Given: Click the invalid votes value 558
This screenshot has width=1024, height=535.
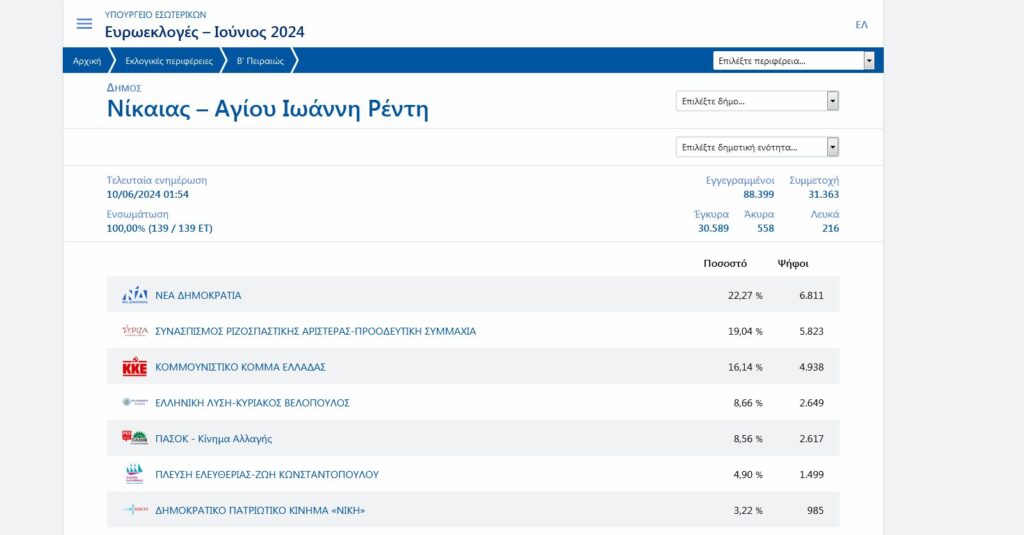Looking at the screenshot, I should coord(765,229).
